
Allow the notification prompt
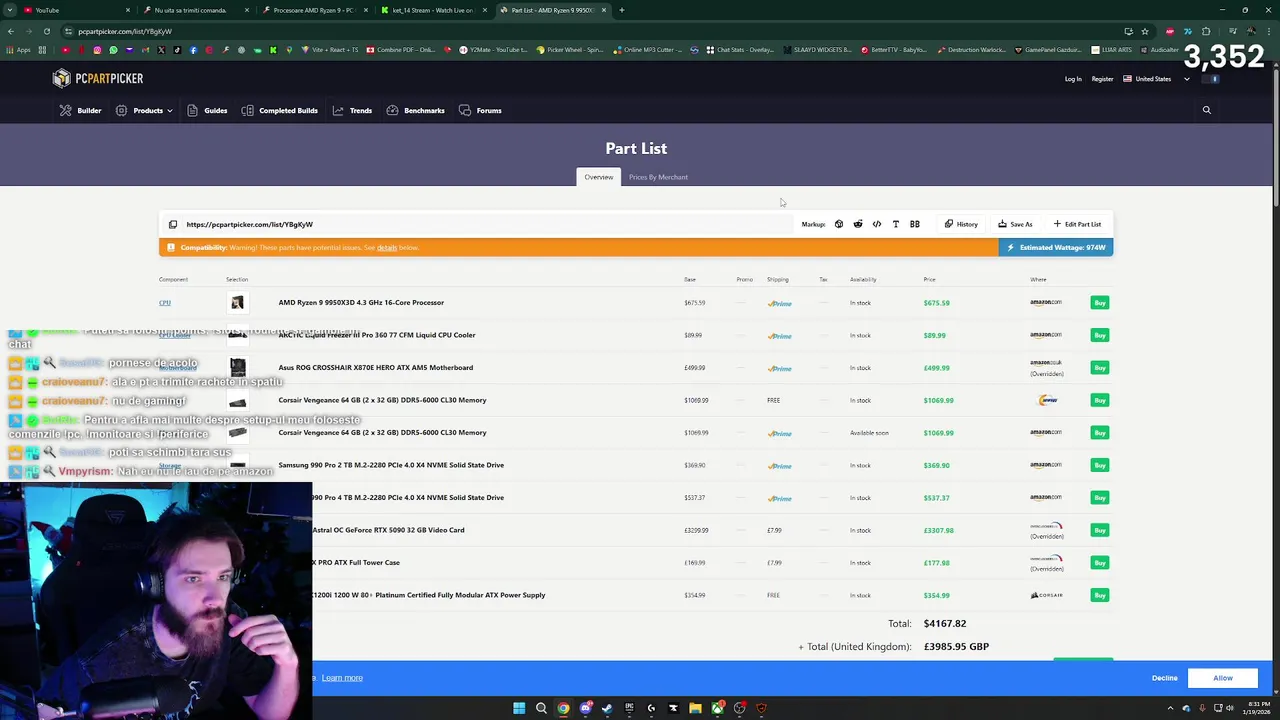point(1223,678)
